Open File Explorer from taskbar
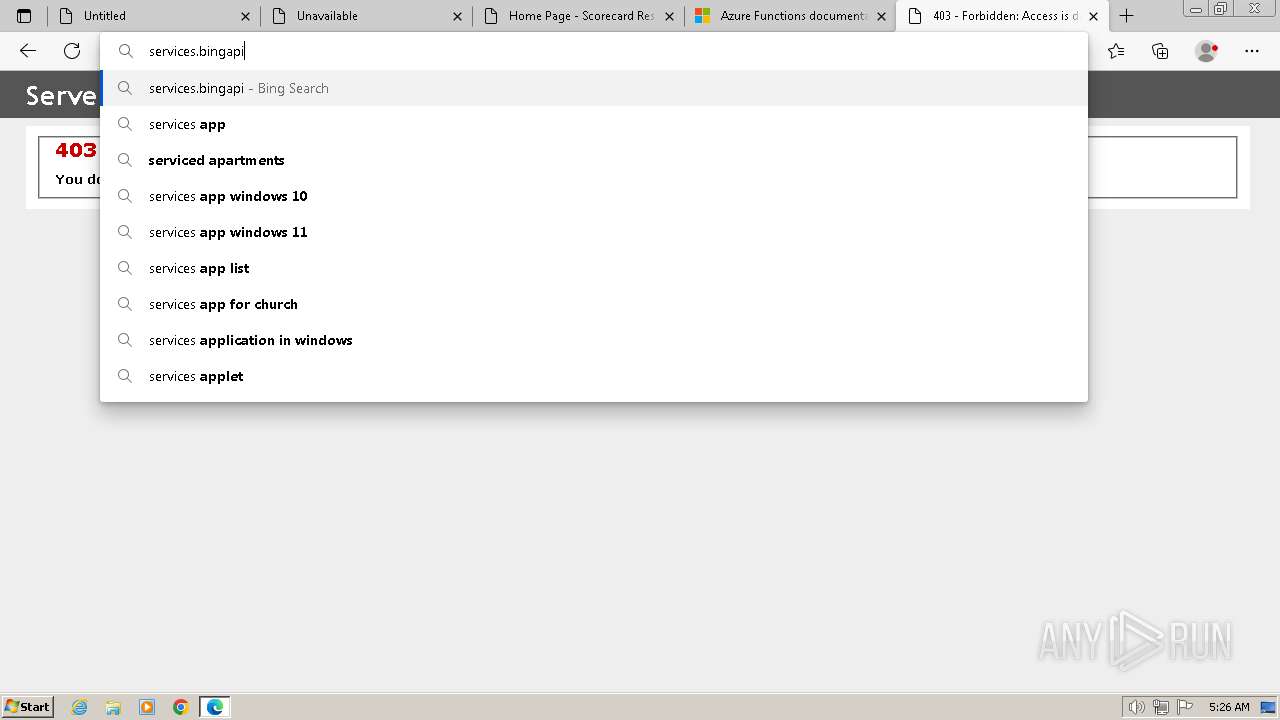 coord(113,707)
